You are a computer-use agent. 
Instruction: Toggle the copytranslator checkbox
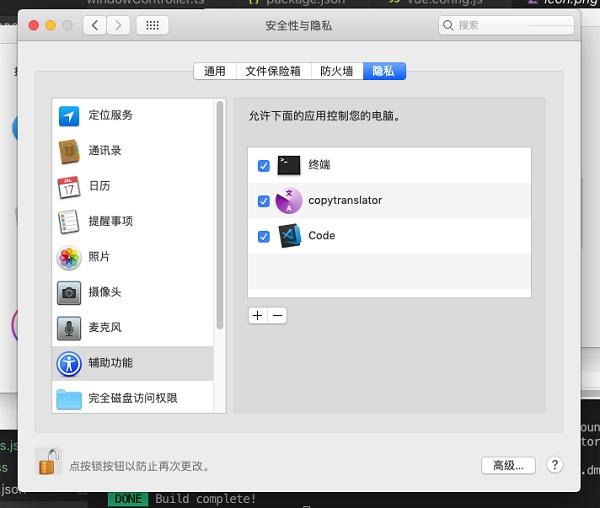[264, 201]
